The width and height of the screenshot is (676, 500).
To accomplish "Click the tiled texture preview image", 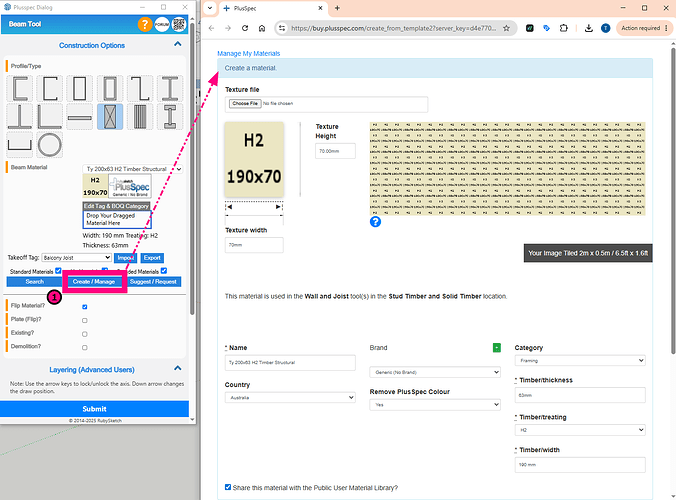I will pos(507,168).
